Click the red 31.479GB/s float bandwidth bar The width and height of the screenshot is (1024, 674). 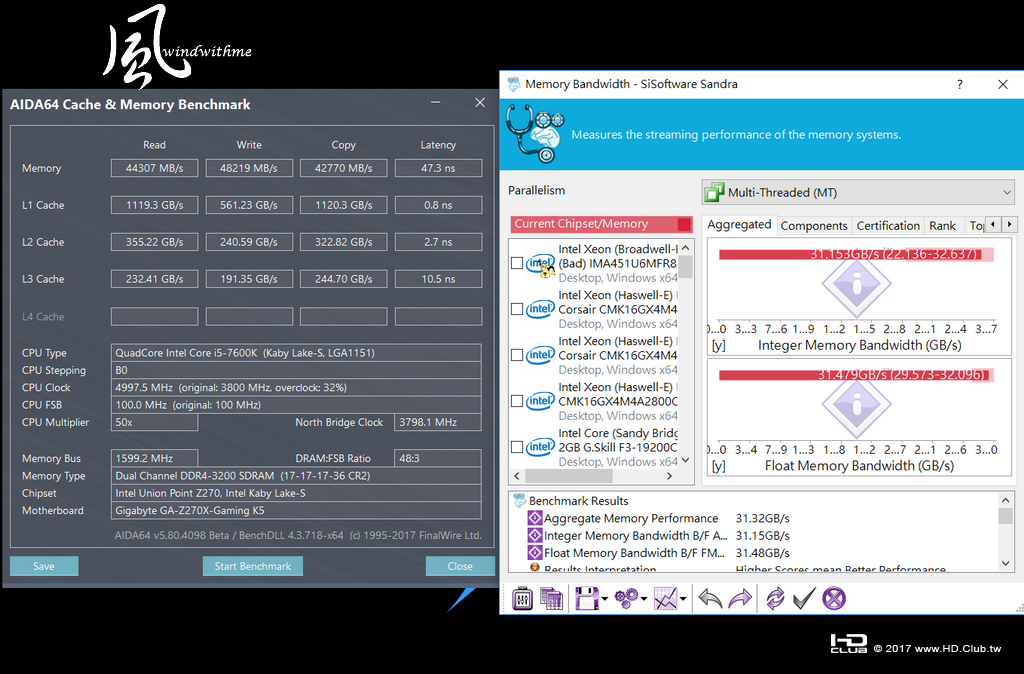coord(856,375)
